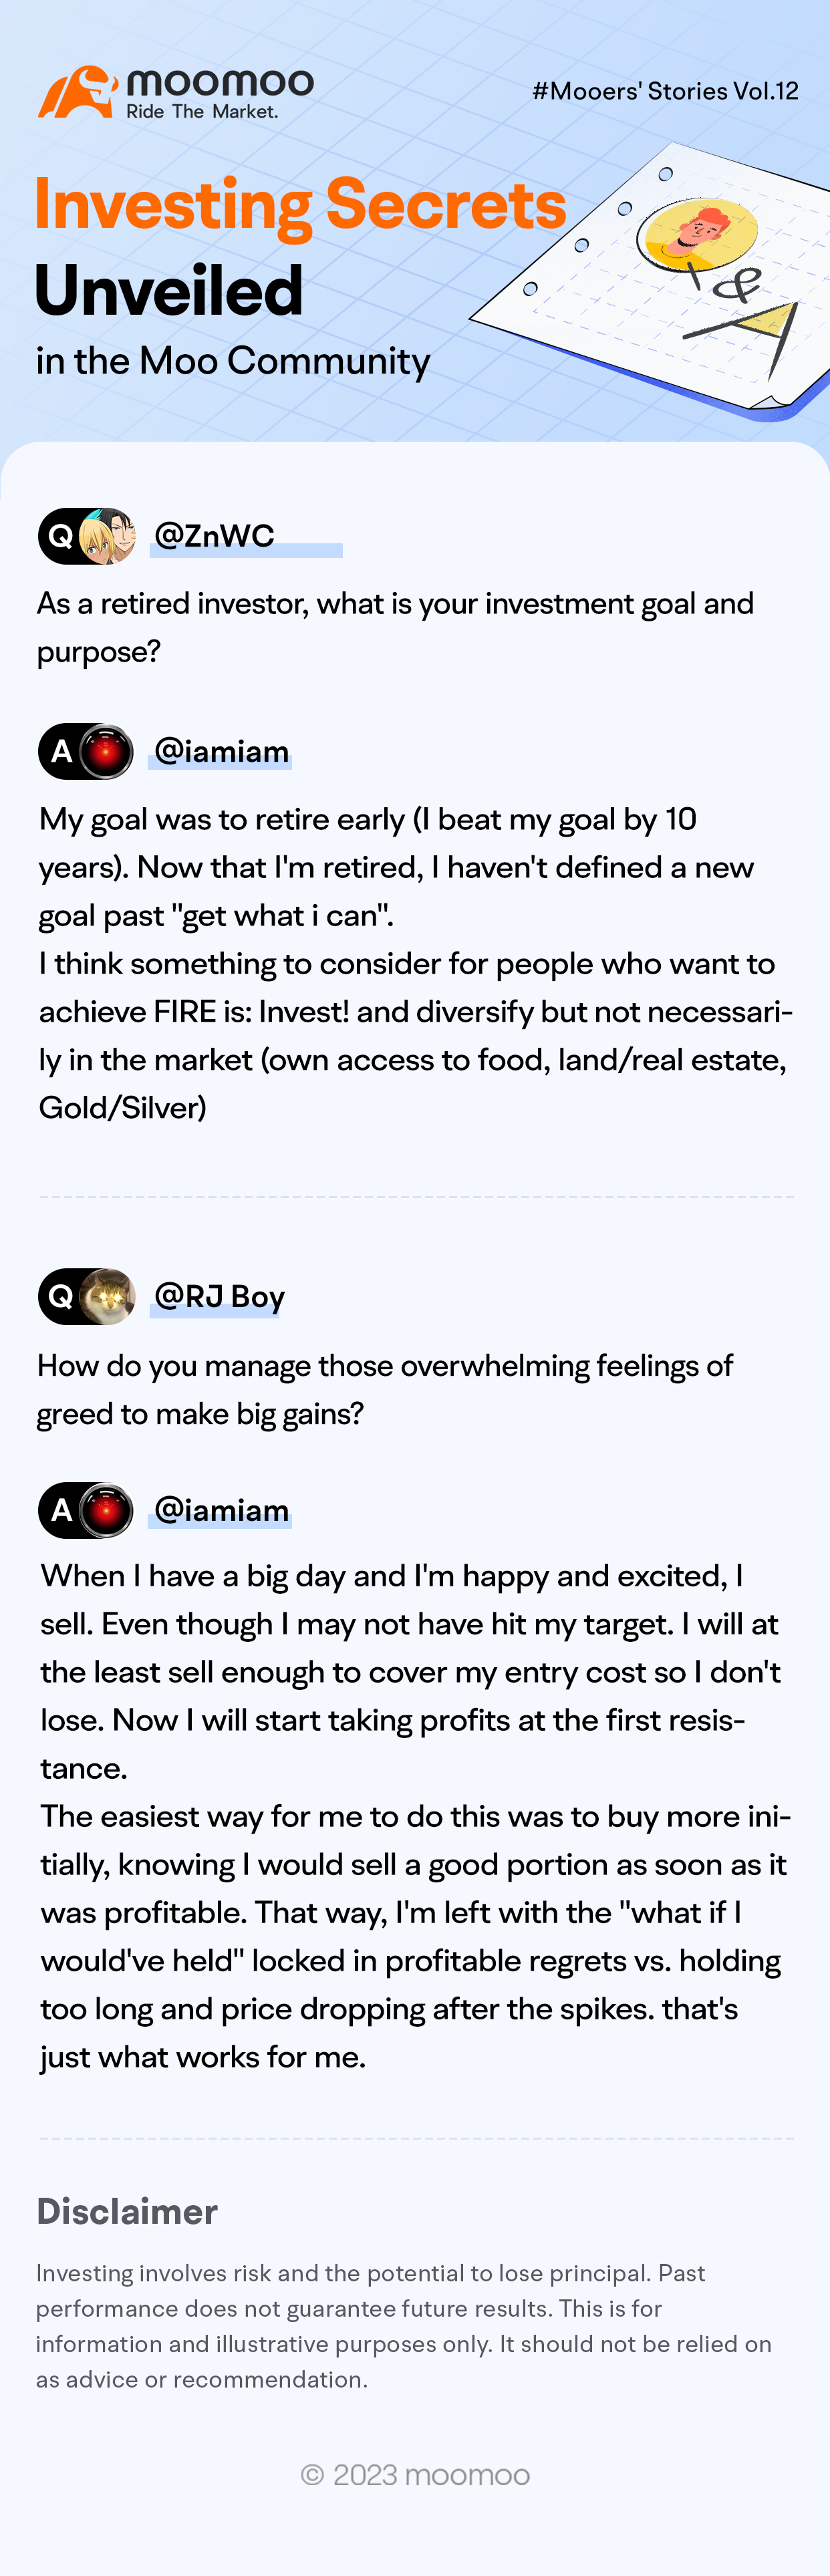Click the Disclaimer heading
Image resolution: width=830 pixels, height=2576 pixels.
[127, 2210]
